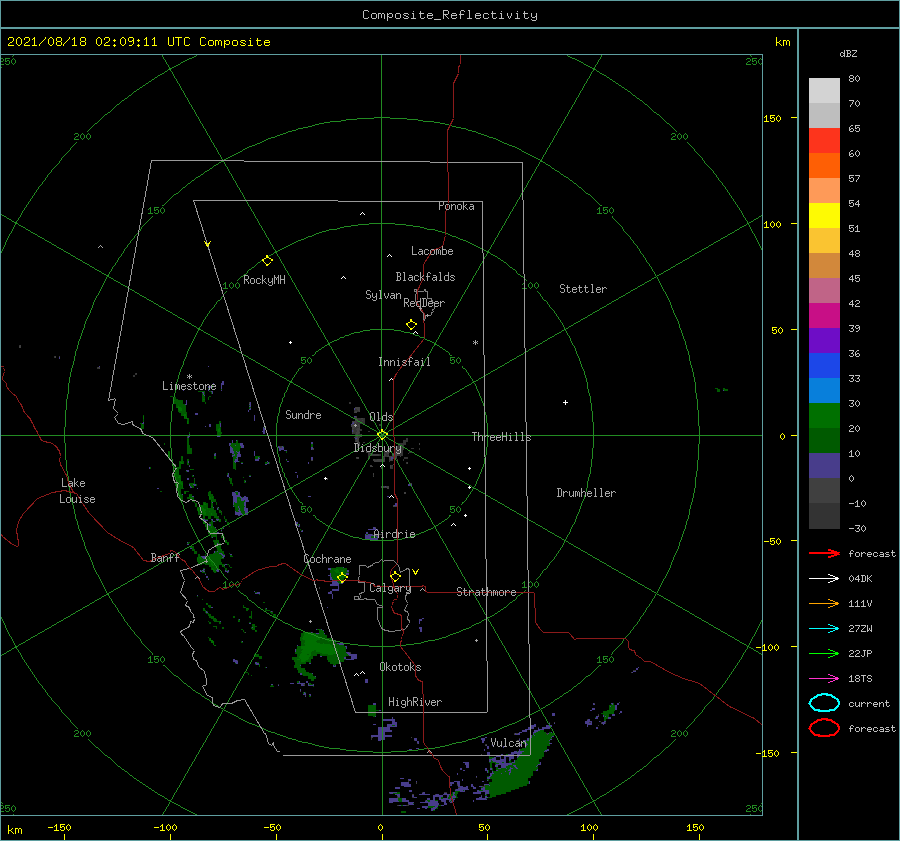Image resolution: width=900 pixels, height=841 pixels.
Task: Click the asterisk marker above Limestone
Action: [x=189, y=377]
